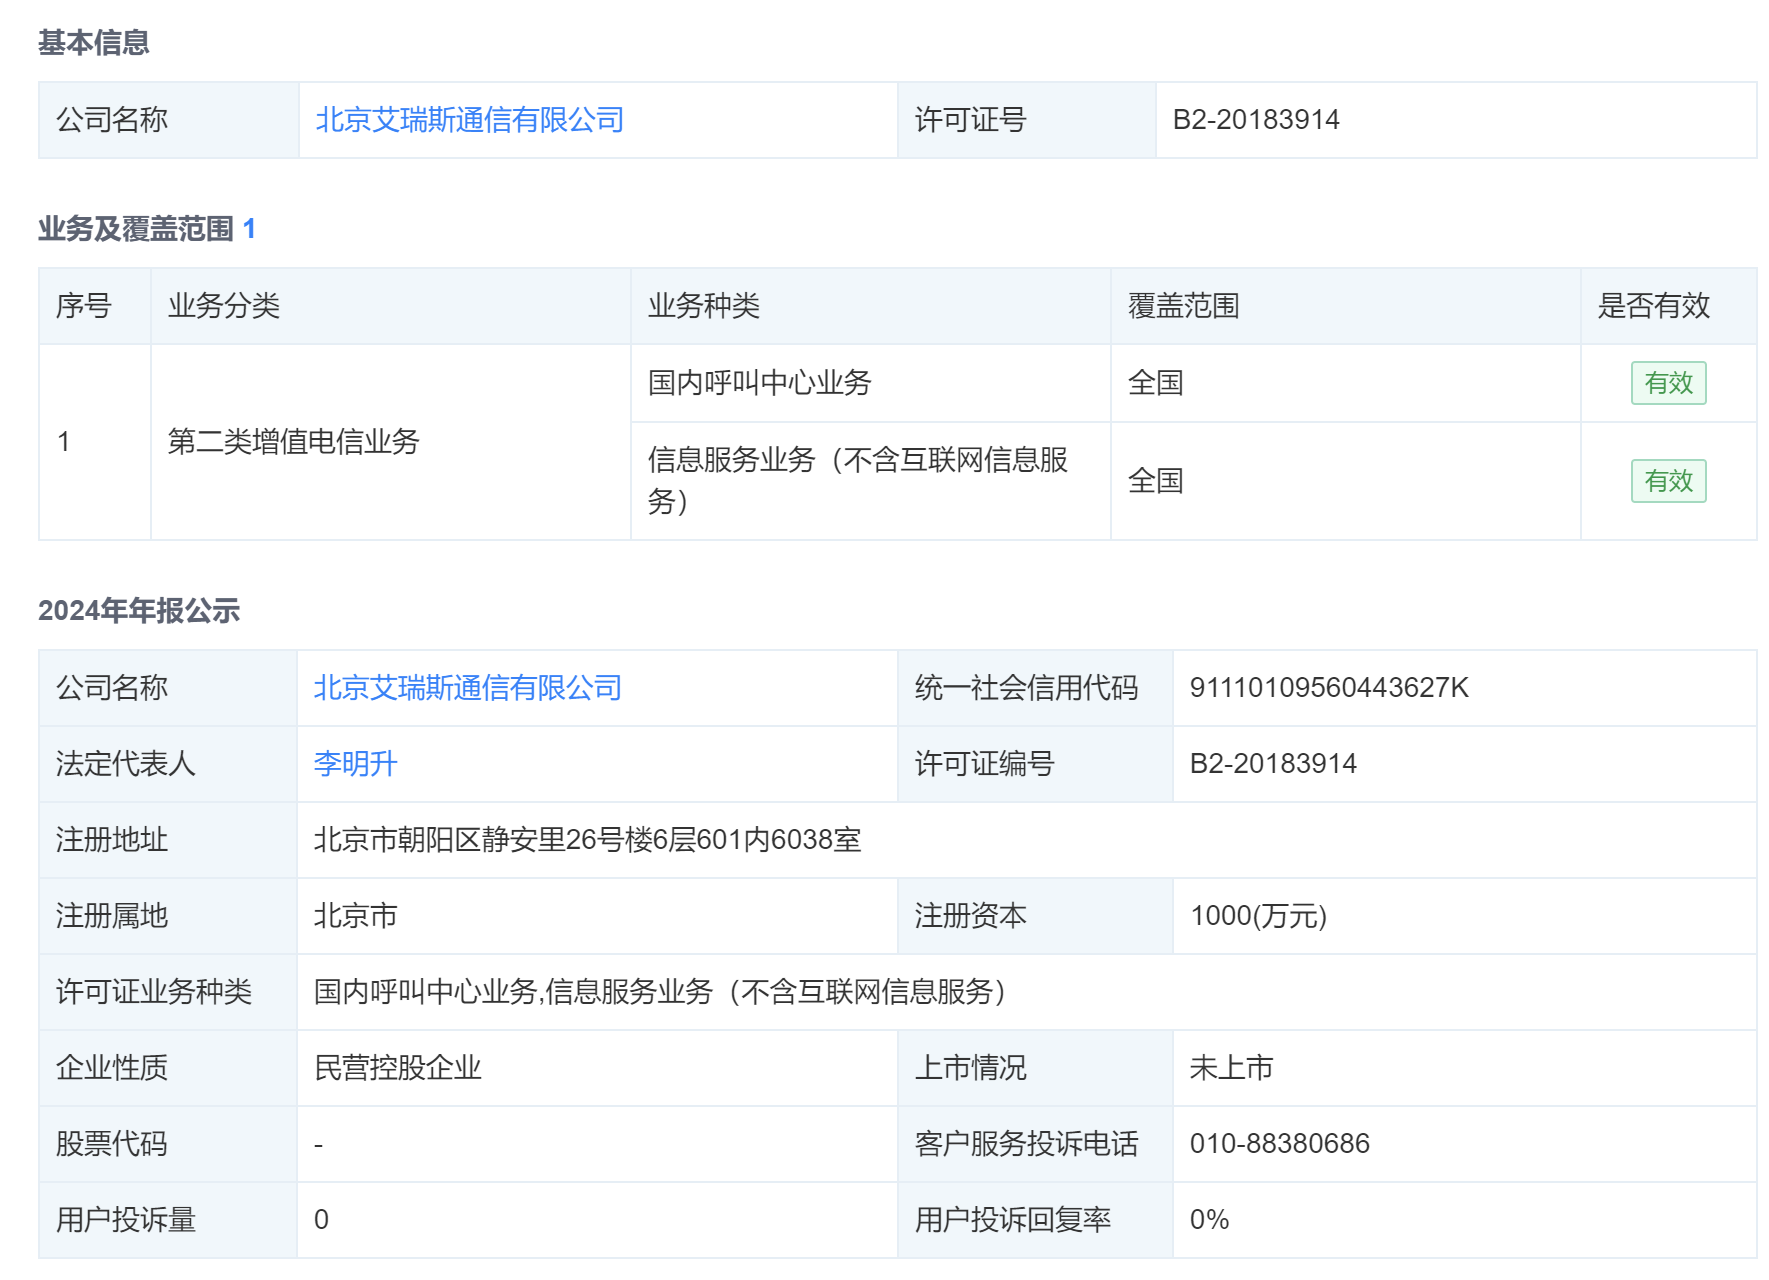Click the 有效 badge for 国内呼叫中心业务

[x=1668, y=383]
